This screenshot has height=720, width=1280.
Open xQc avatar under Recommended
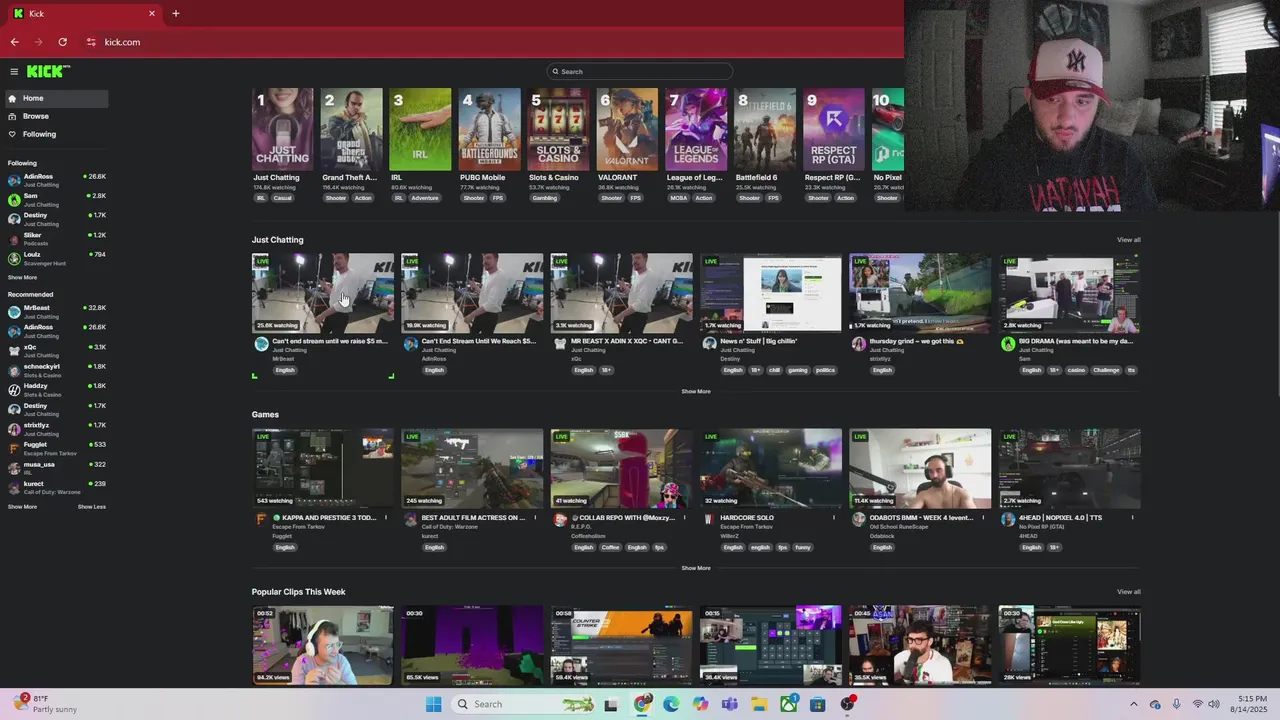click(14, 351)
